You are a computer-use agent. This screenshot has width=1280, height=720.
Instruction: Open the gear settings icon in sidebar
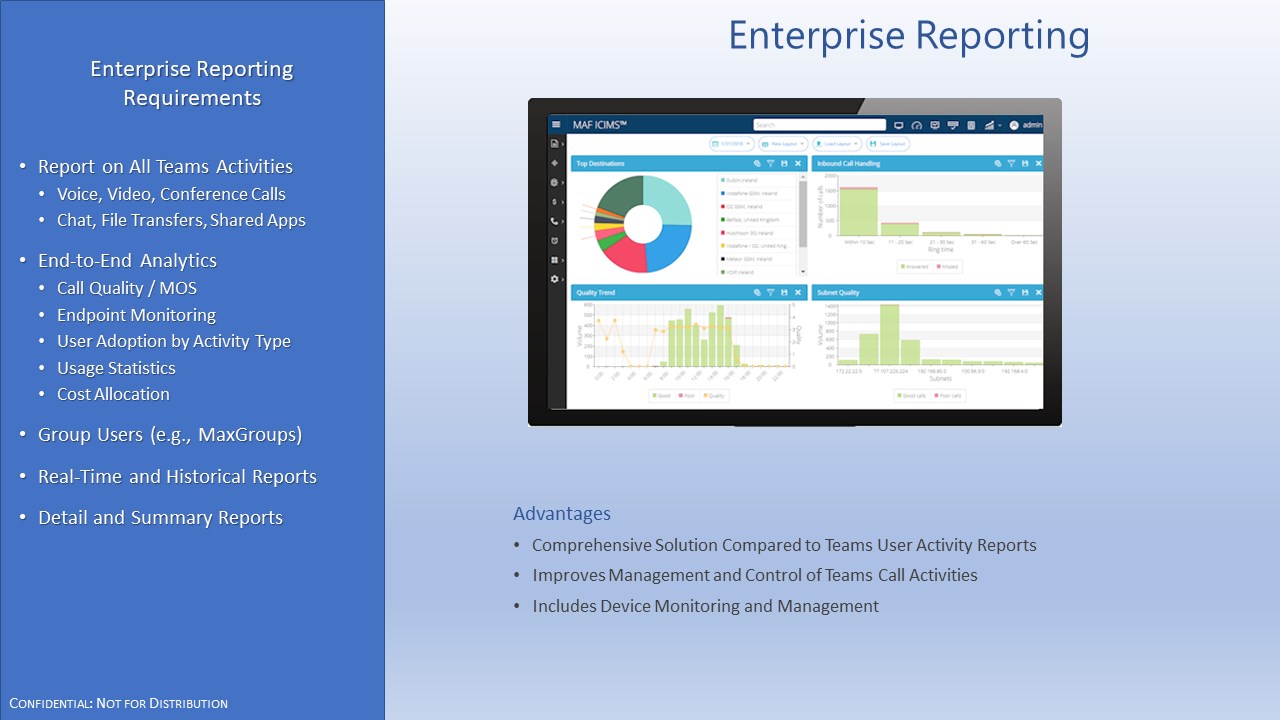(554, 279)
